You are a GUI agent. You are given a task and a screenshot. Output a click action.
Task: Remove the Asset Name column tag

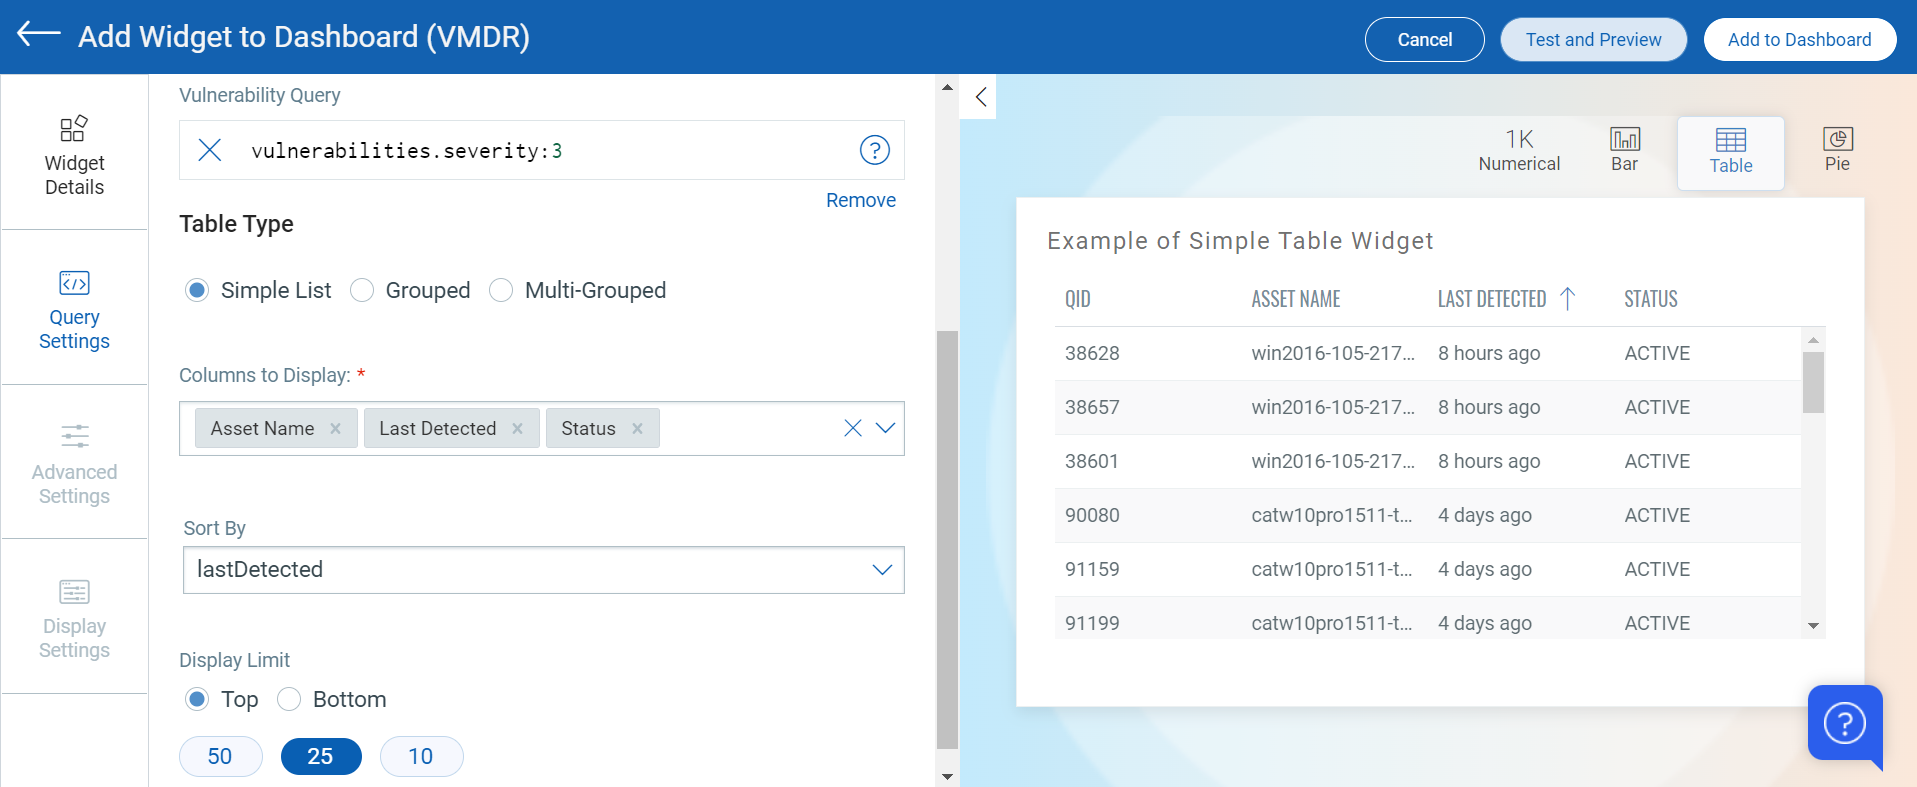(x=335, y=428)
